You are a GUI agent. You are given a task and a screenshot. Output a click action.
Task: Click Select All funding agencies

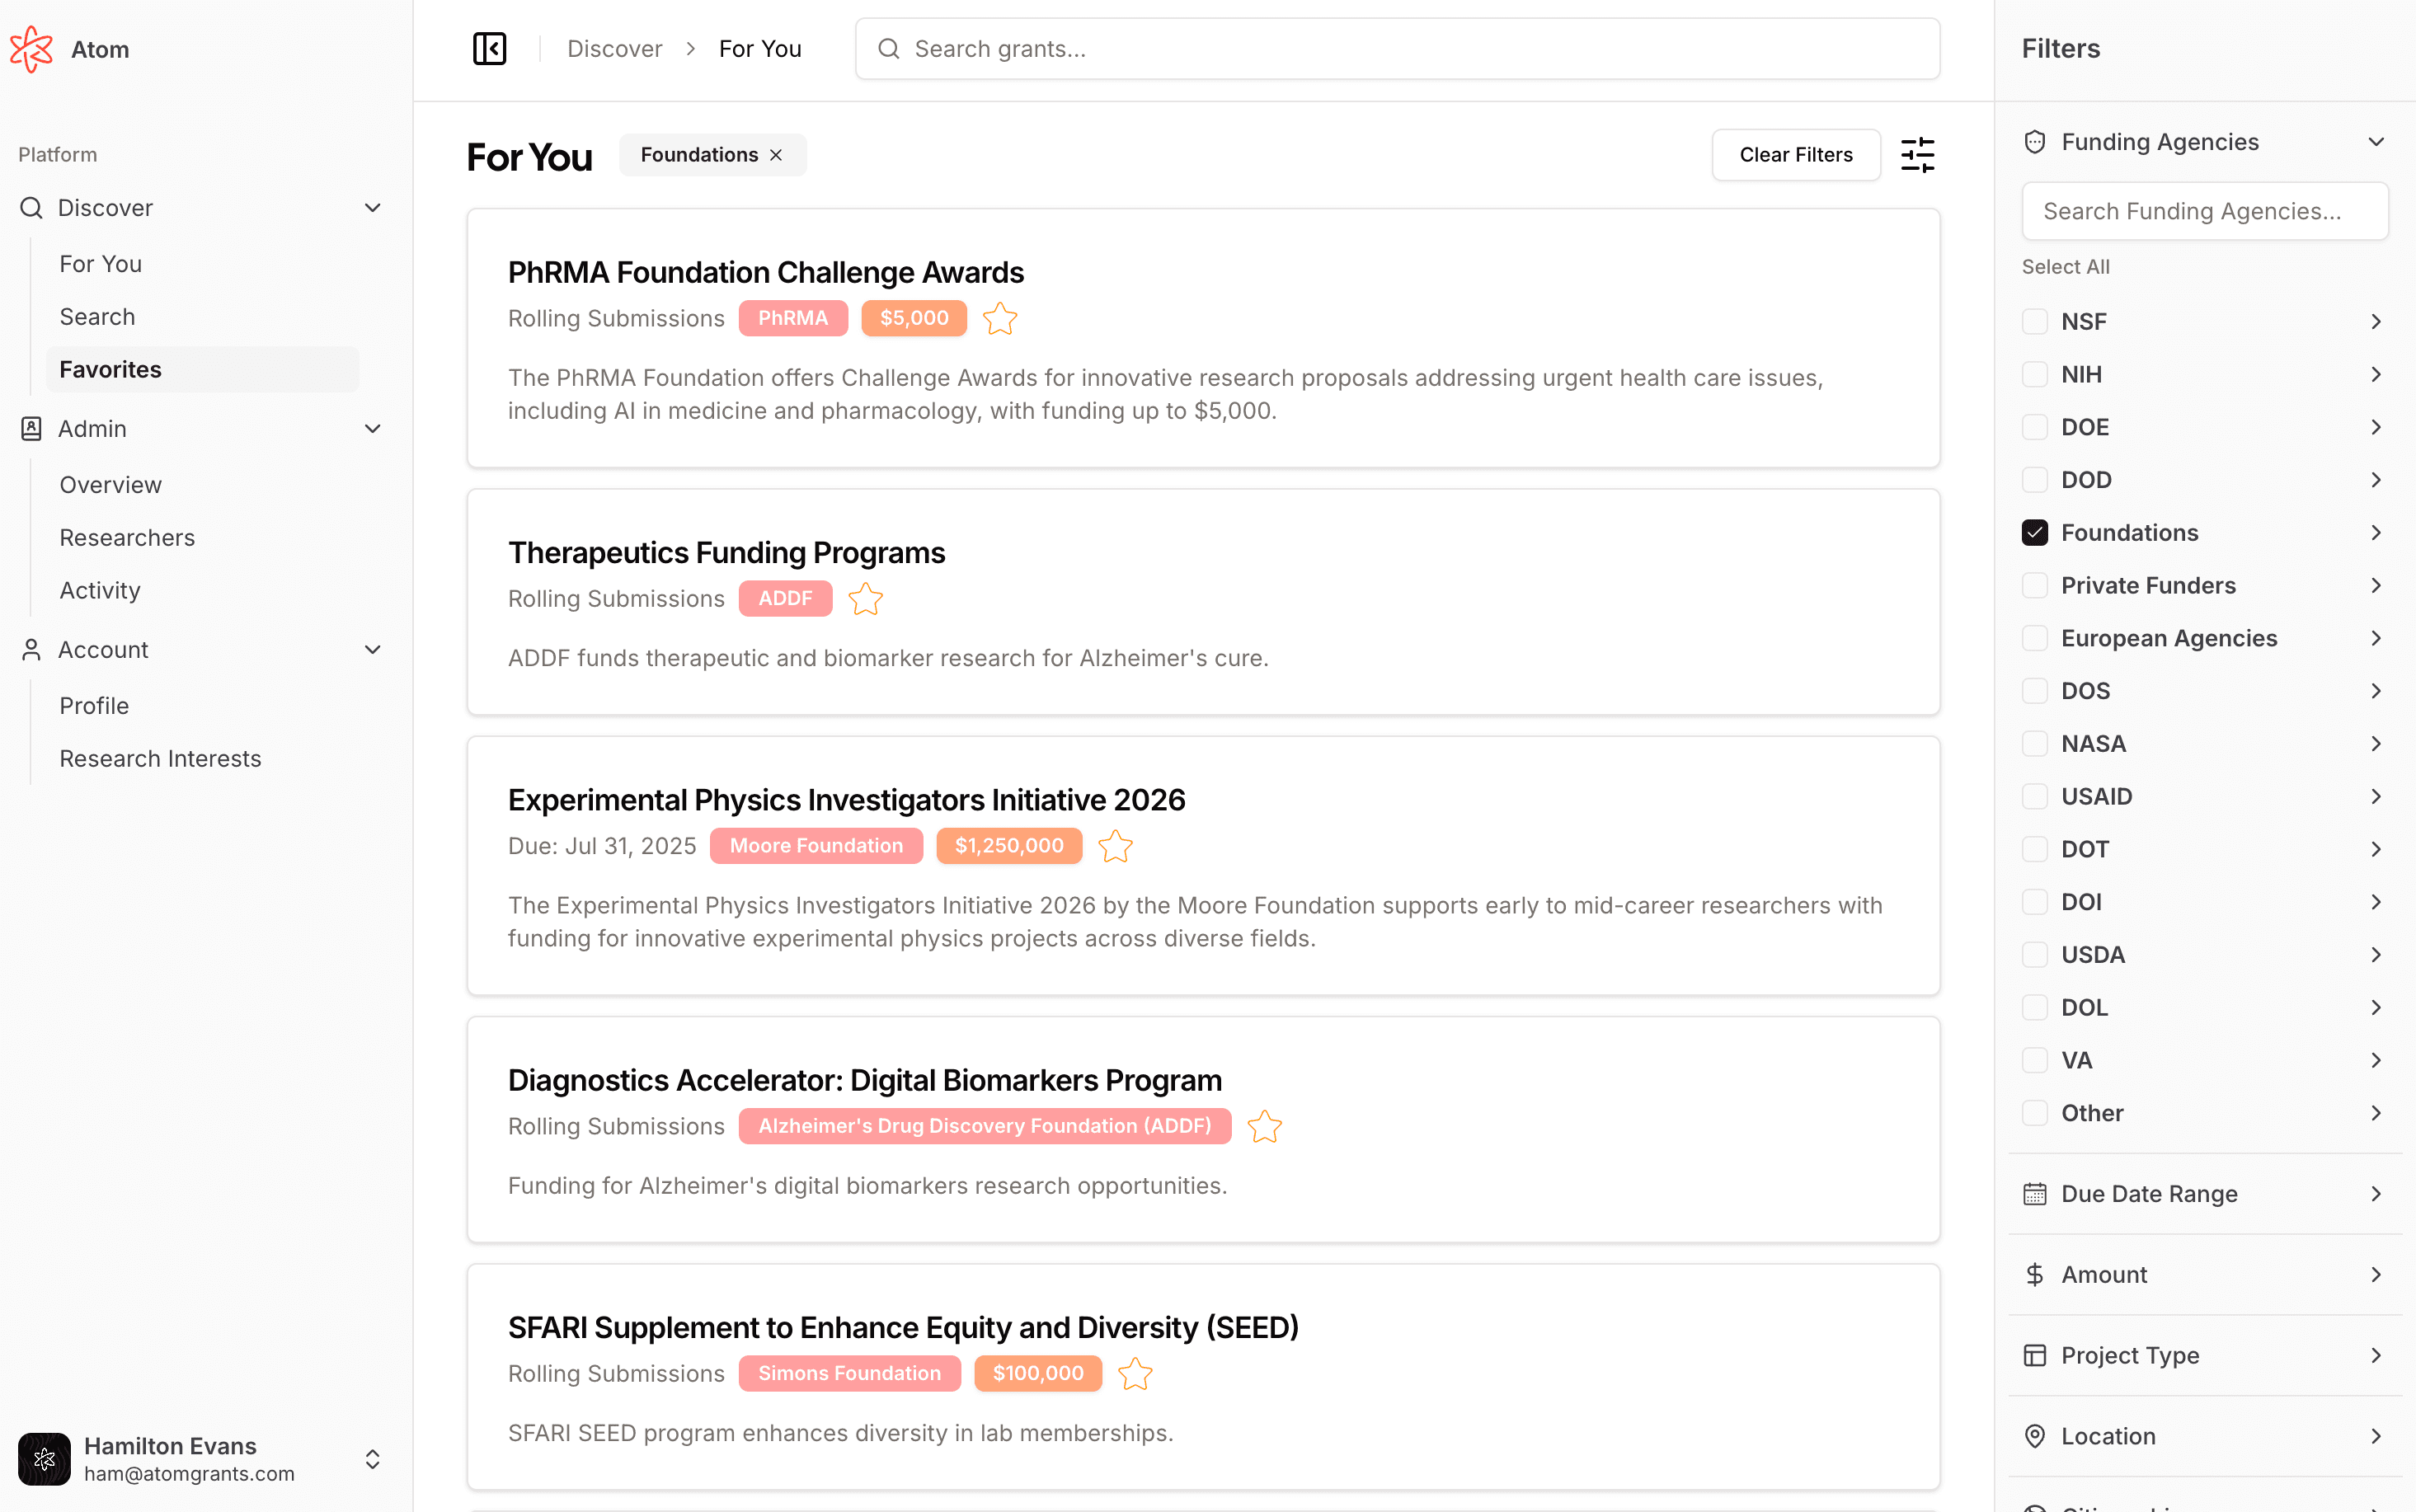click(x=2065, y=267)
